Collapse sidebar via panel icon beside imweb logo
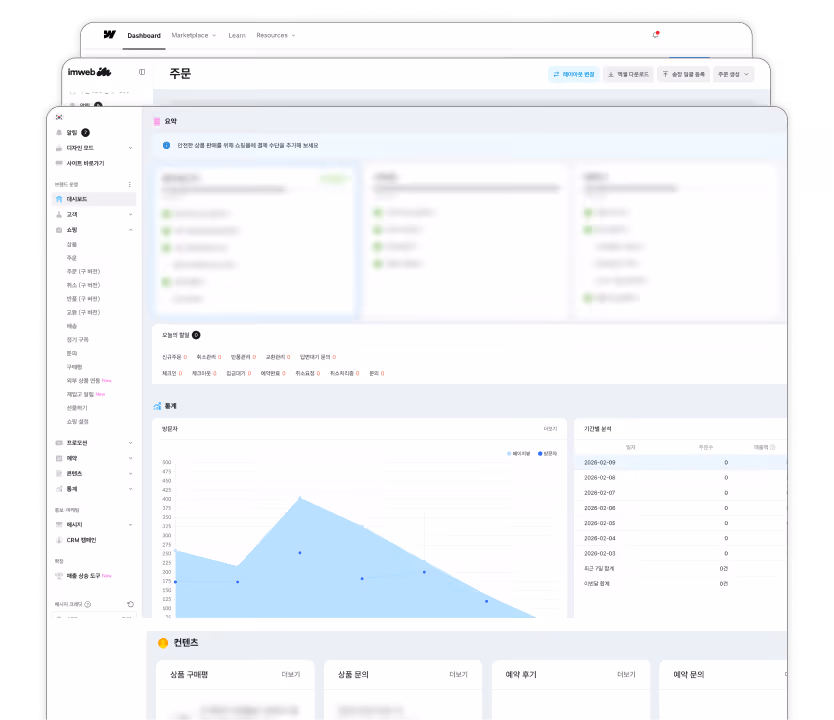The height and width of the screenshot is (720, 834). (142, 72)
